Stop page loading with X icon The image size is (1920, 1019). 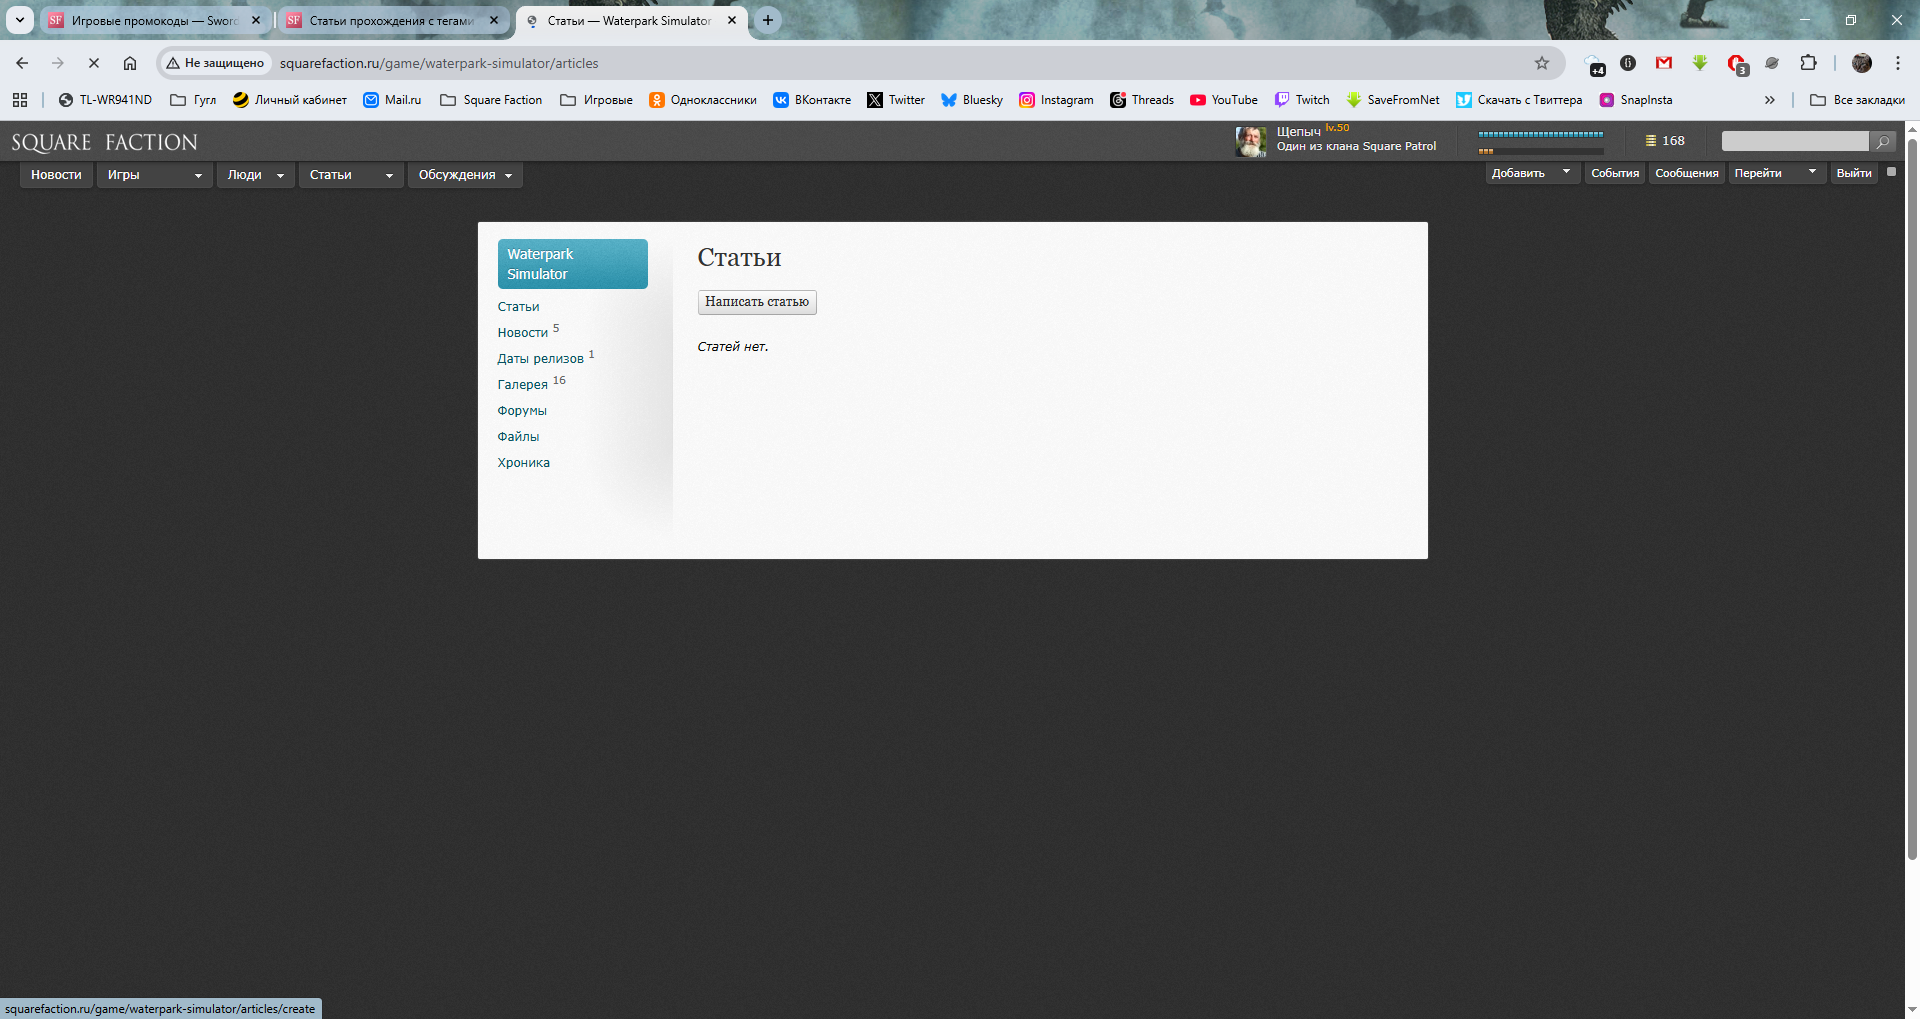94,63
